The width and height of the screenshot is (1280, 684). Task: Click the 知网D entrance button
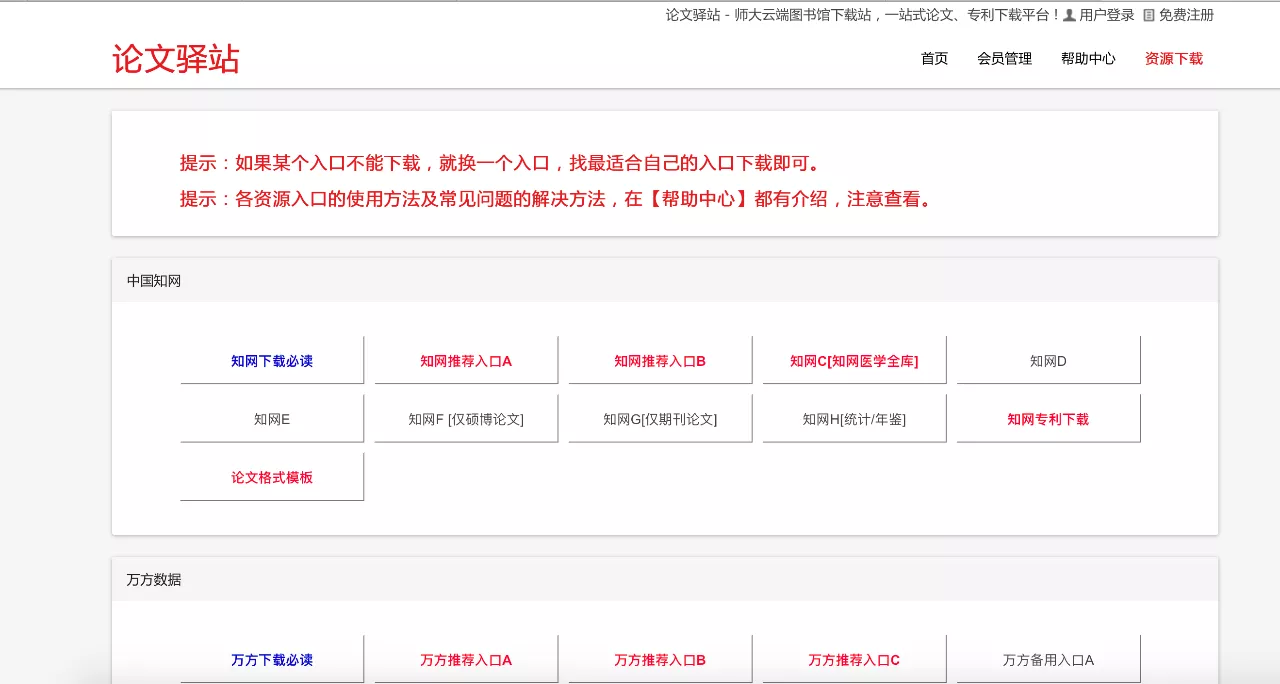point(1048,360)
